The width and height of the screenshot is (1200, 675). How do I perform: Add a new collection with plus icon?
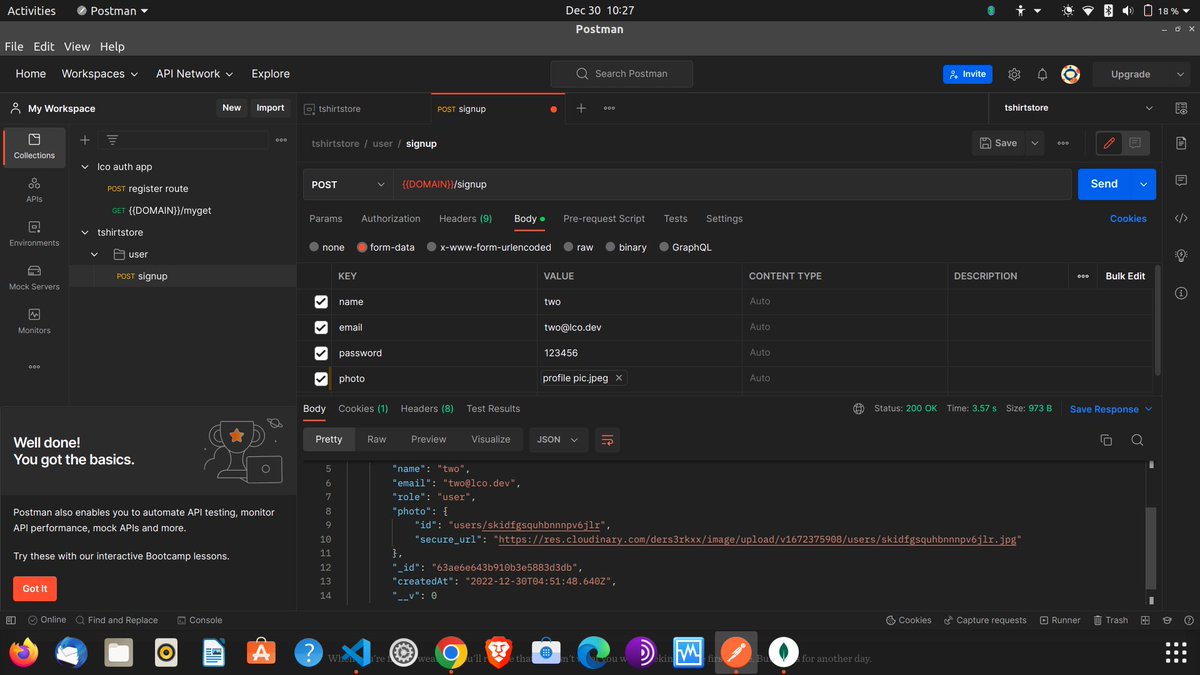tap(85, 140)
